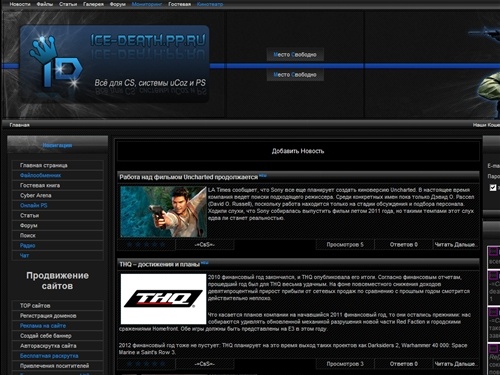Open author -=CsS=- under the THQ news
500x375 pixels.
[x=205, y=364]
